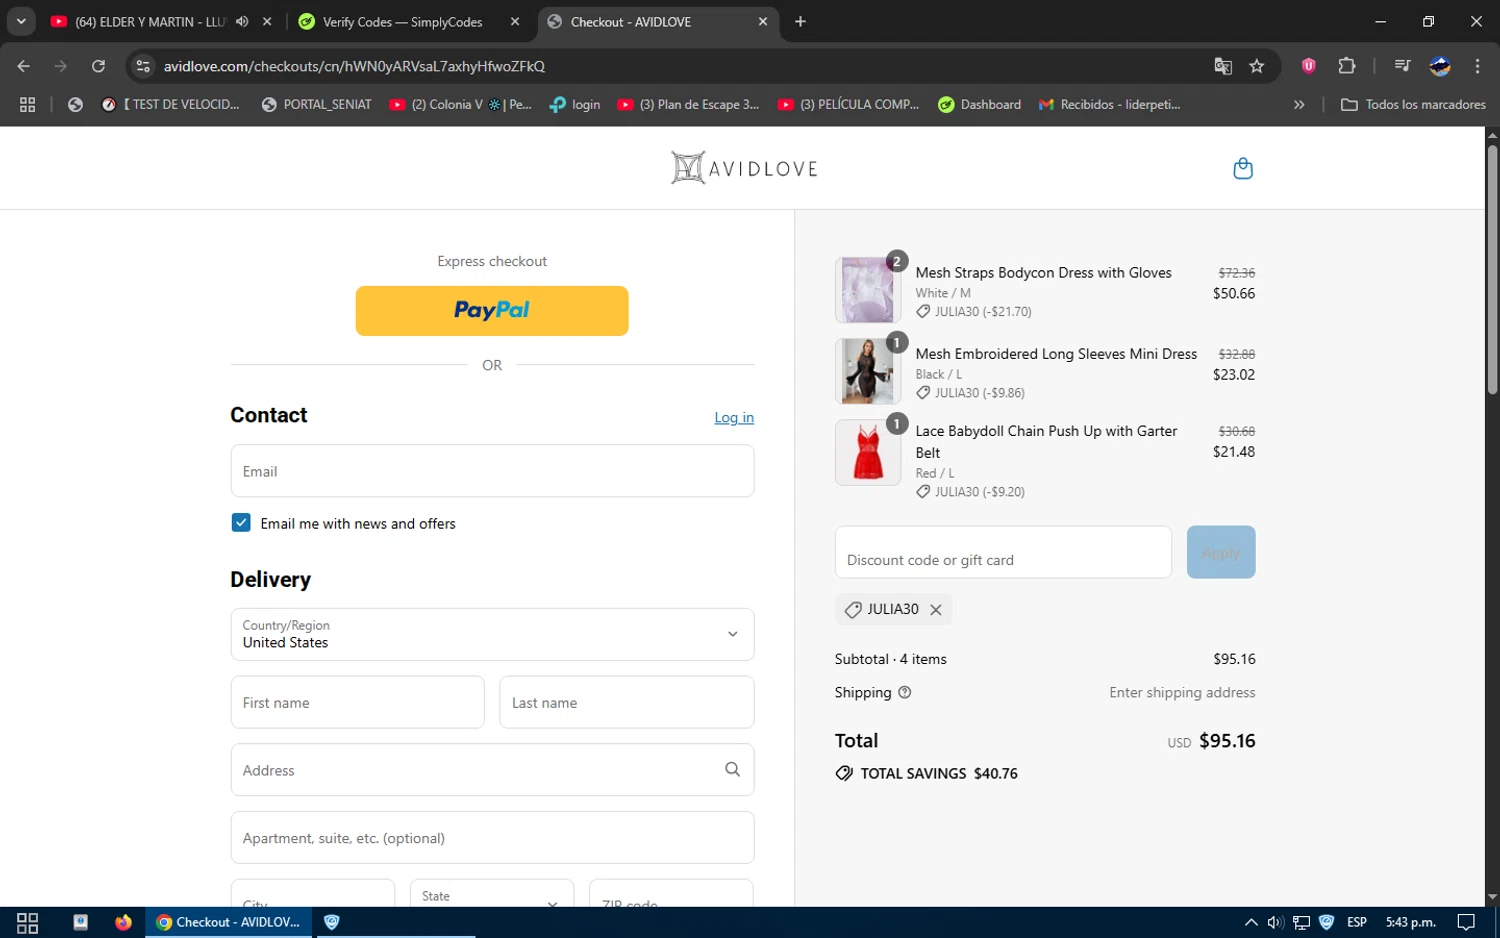View site information icon in address bar
1500x938 pixels.
tap(143, 66)
